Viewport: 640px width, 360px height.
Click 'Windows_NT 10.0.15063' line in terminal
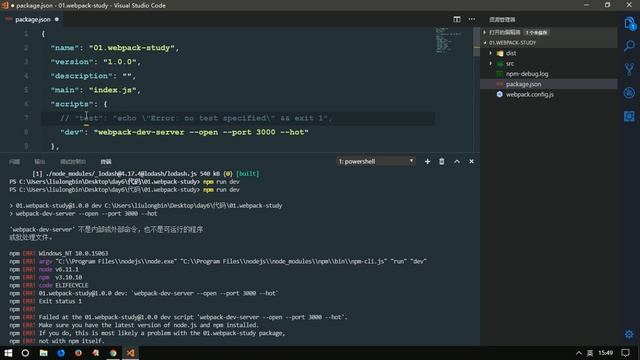(x=73, y=253)
